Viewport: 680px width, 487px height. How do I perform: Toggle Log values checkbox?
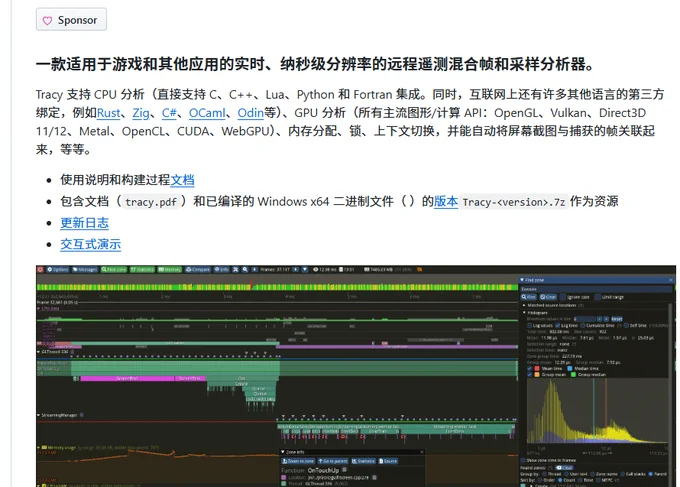pos(530,326)
